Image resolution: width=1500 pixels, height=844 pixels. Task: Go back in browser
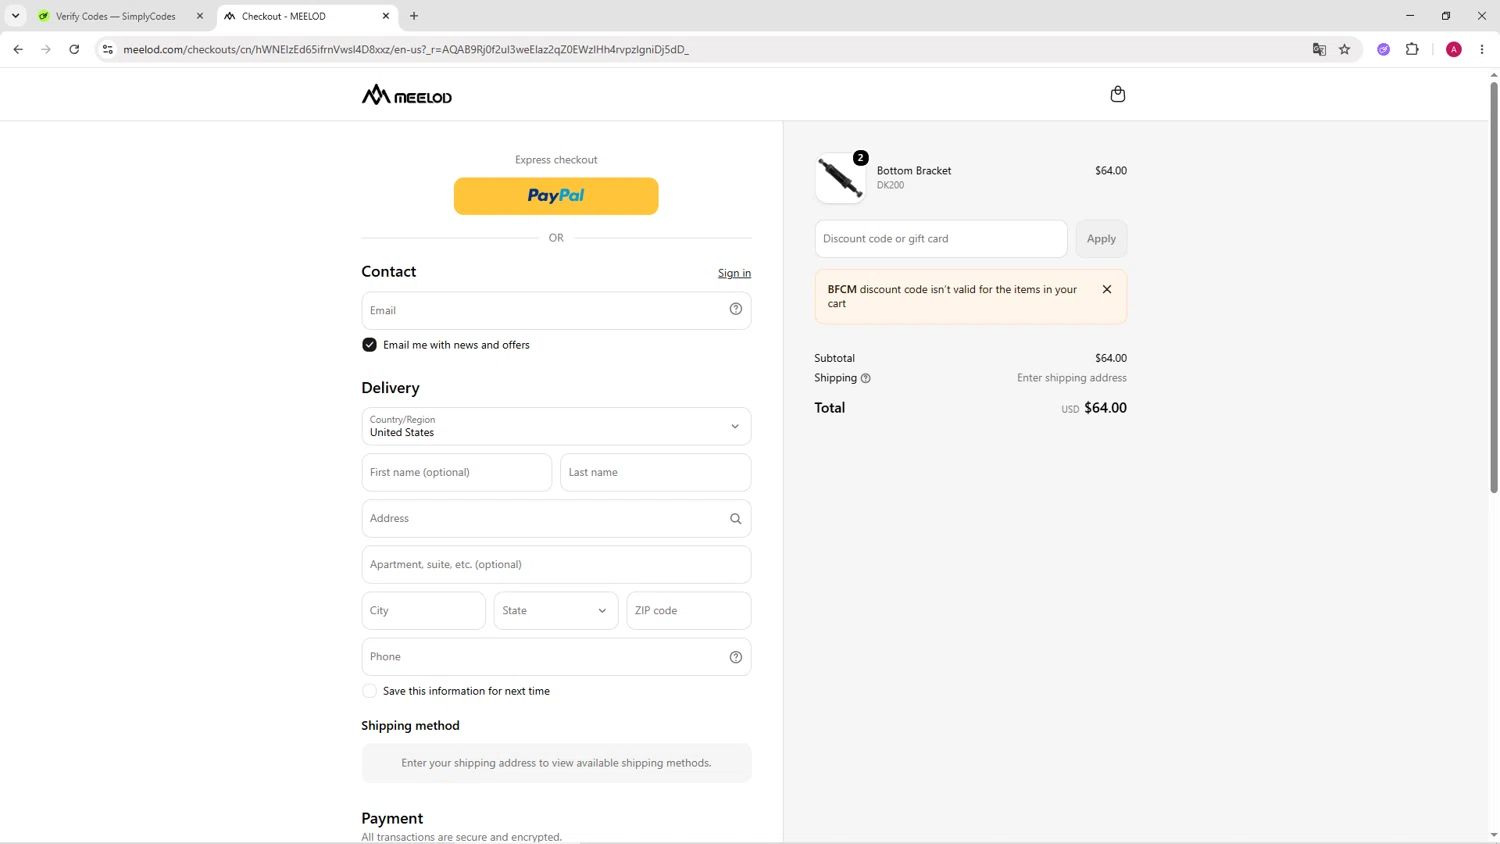pos(18,49)
